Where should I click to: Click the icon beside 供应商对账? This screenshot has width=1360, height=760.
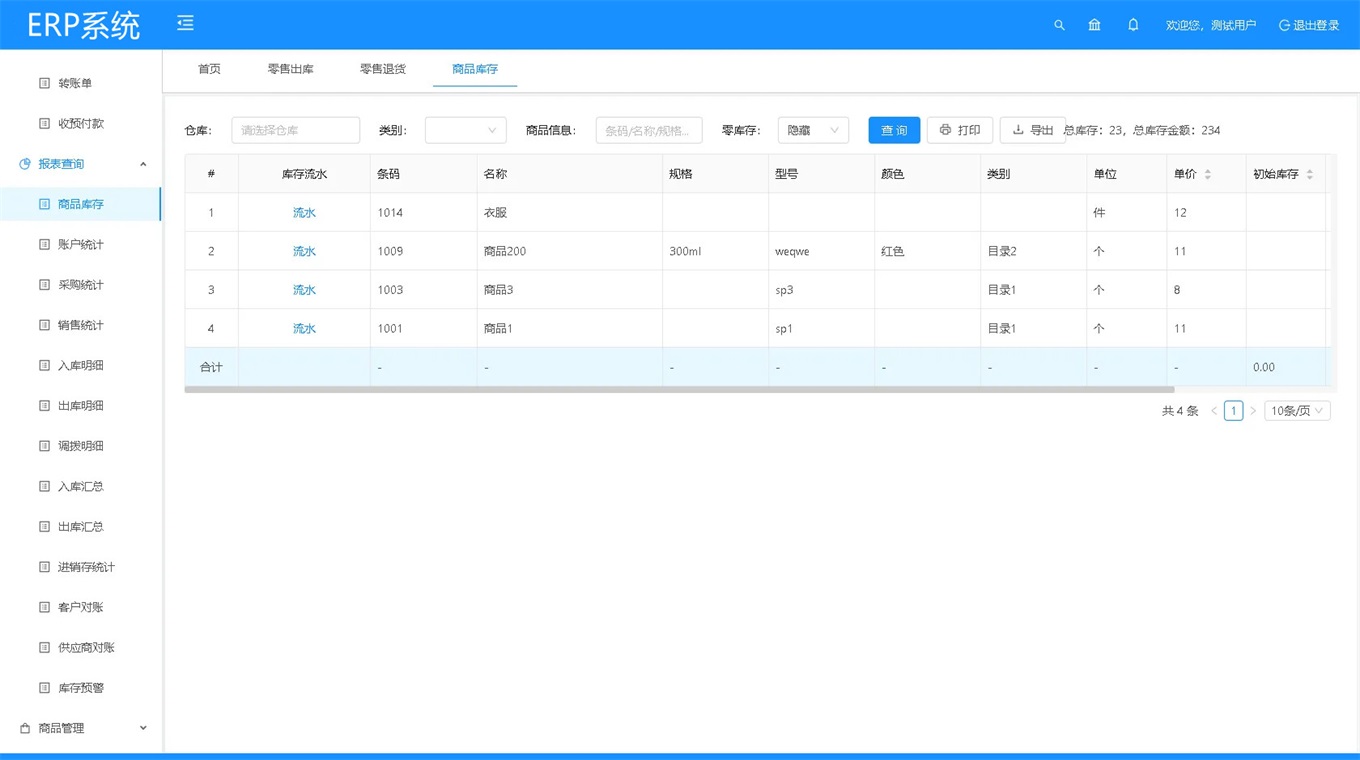point(44,647)
